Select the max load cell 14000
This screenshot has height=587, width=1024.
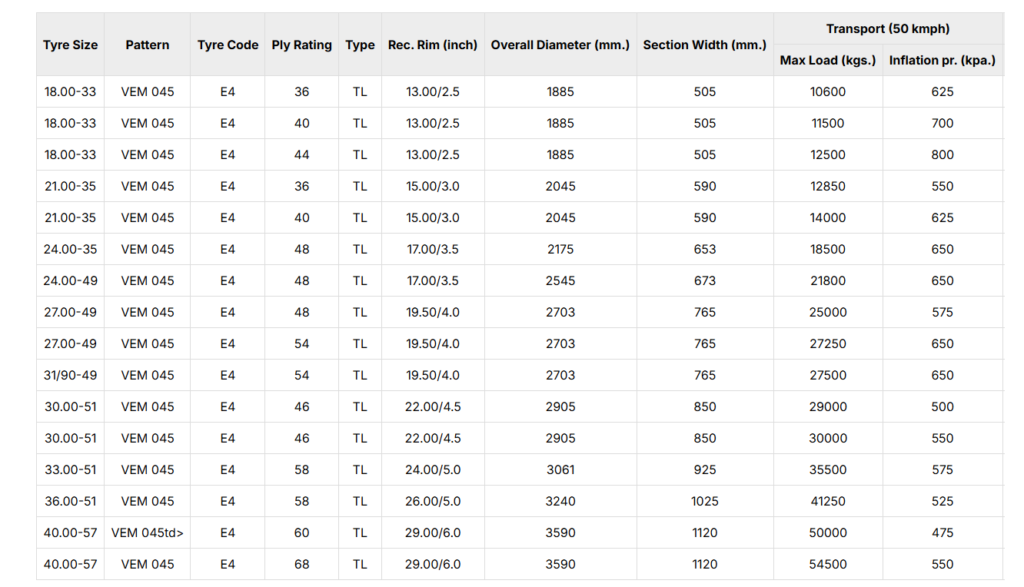tap(828, 217)
